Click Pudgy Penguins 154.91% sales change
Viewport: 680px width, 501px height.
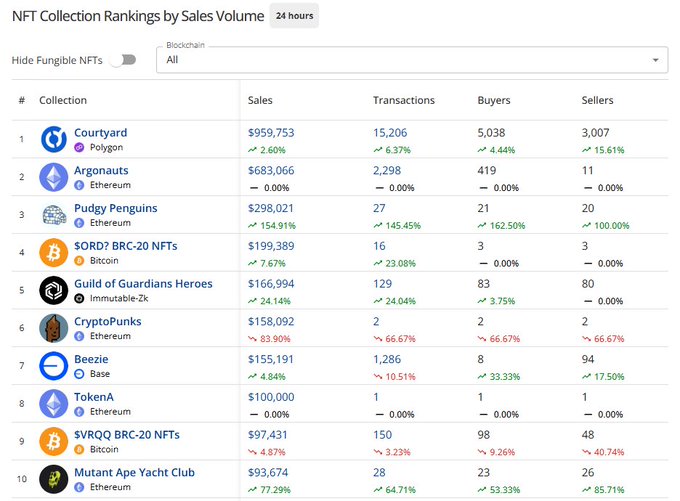pos(272,226)
